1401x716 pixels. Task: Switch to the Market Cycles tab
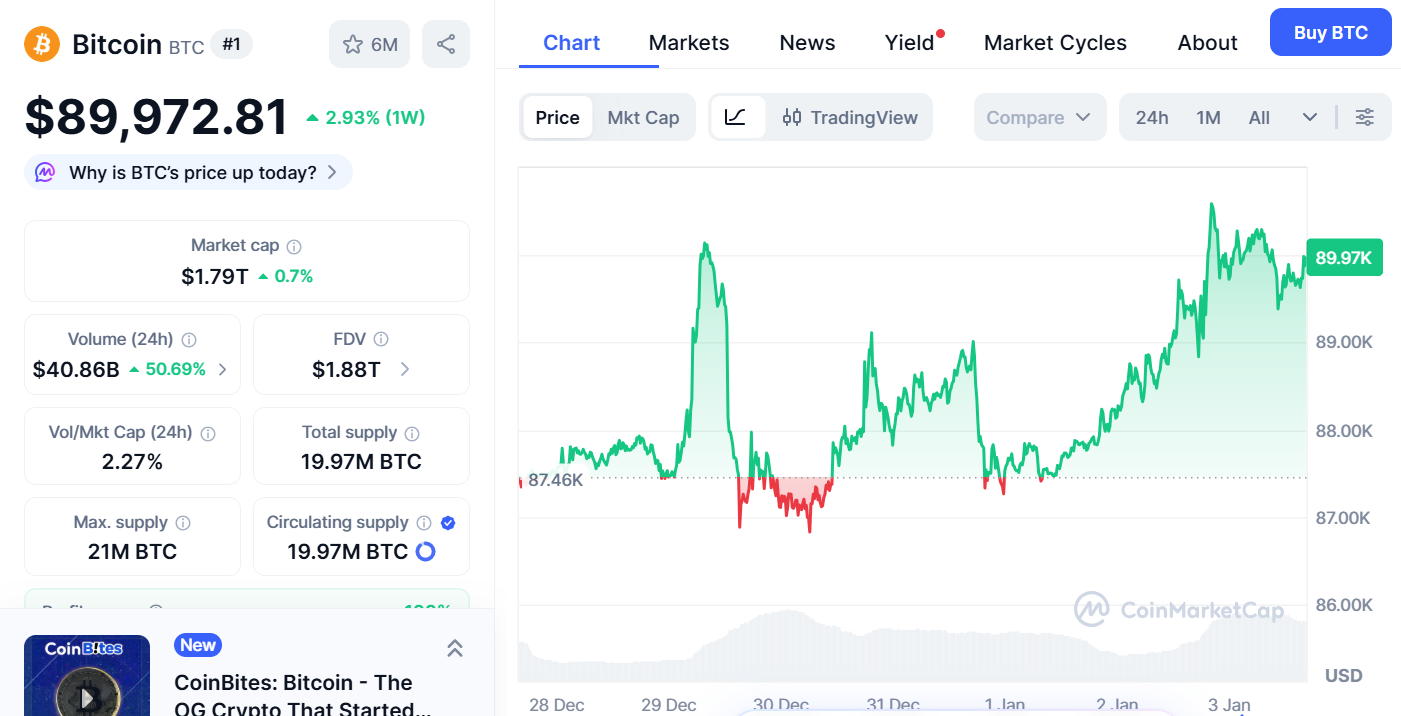(1055, 43)
